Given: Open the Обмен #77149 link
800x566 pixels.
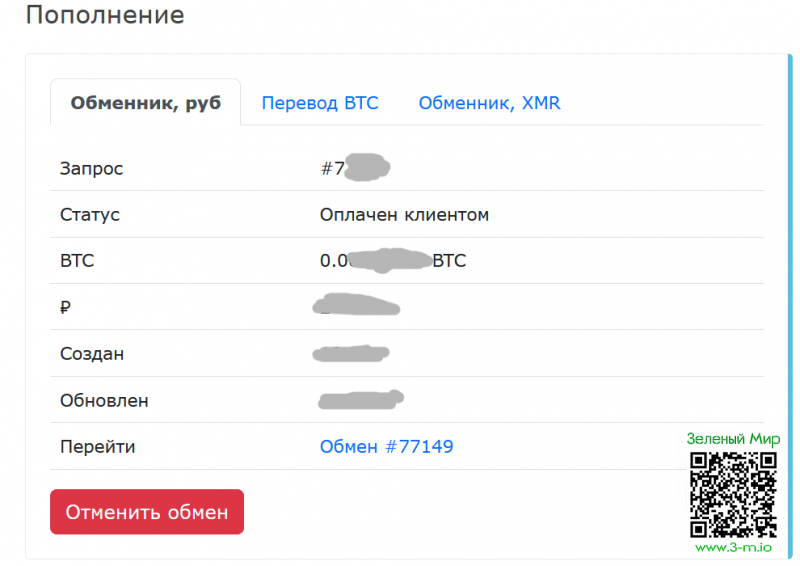Looking at the screenshot, I should (x=386, y=447).
